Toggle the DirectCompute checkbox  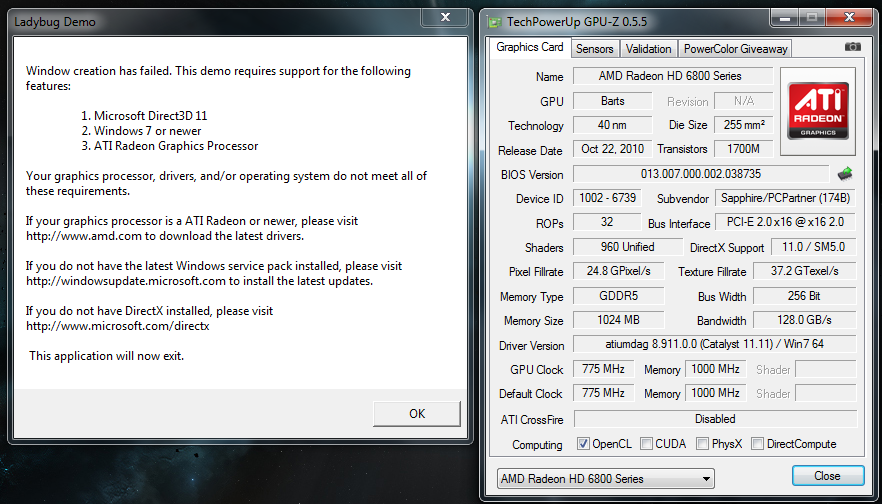(758, 444)
